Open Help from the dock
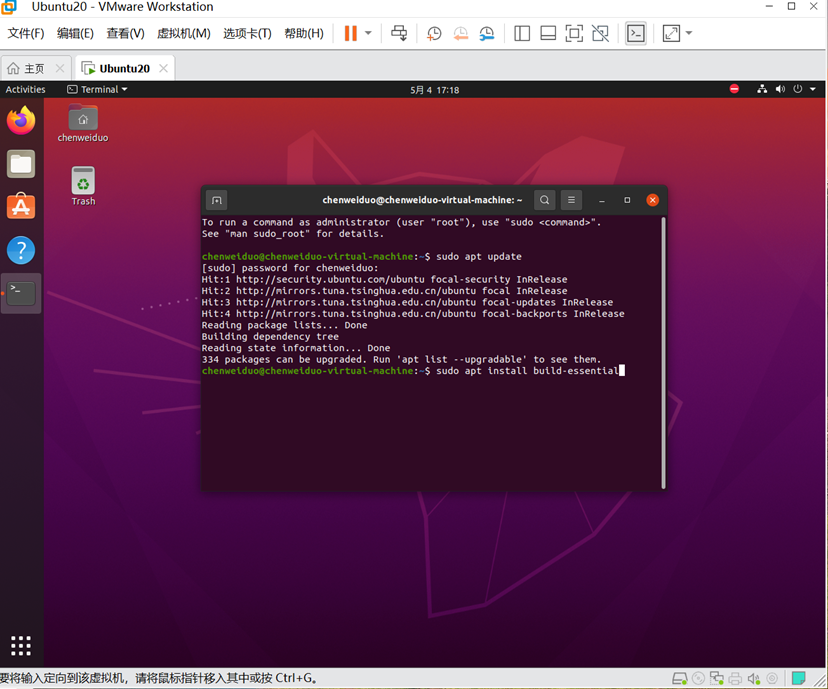The width and height of the screenshot is (828, 689). 21,250
